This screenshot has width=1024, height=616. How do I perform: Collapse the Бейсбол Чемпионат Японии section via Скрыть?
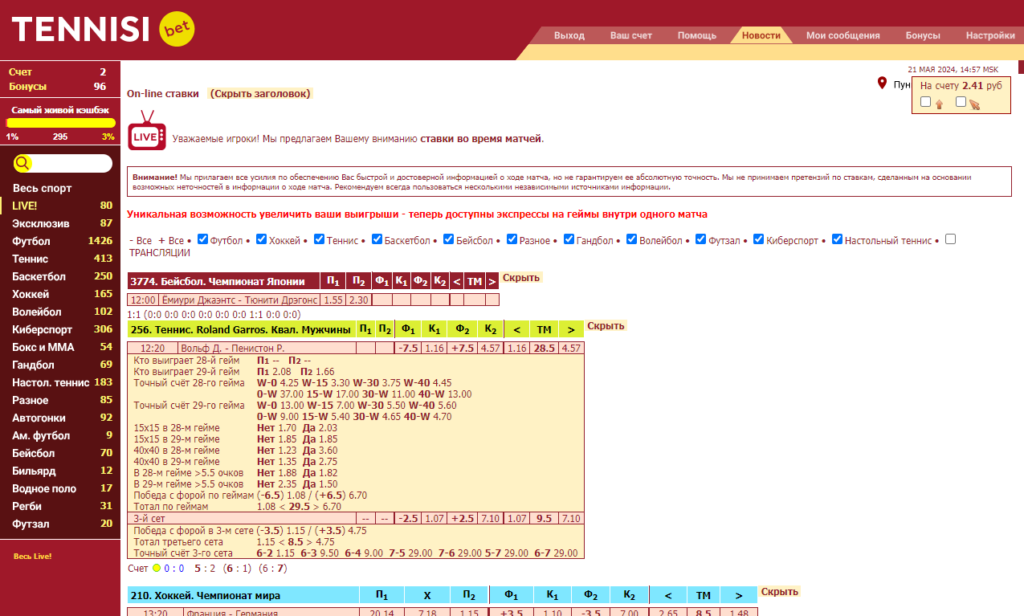point(520,278)
